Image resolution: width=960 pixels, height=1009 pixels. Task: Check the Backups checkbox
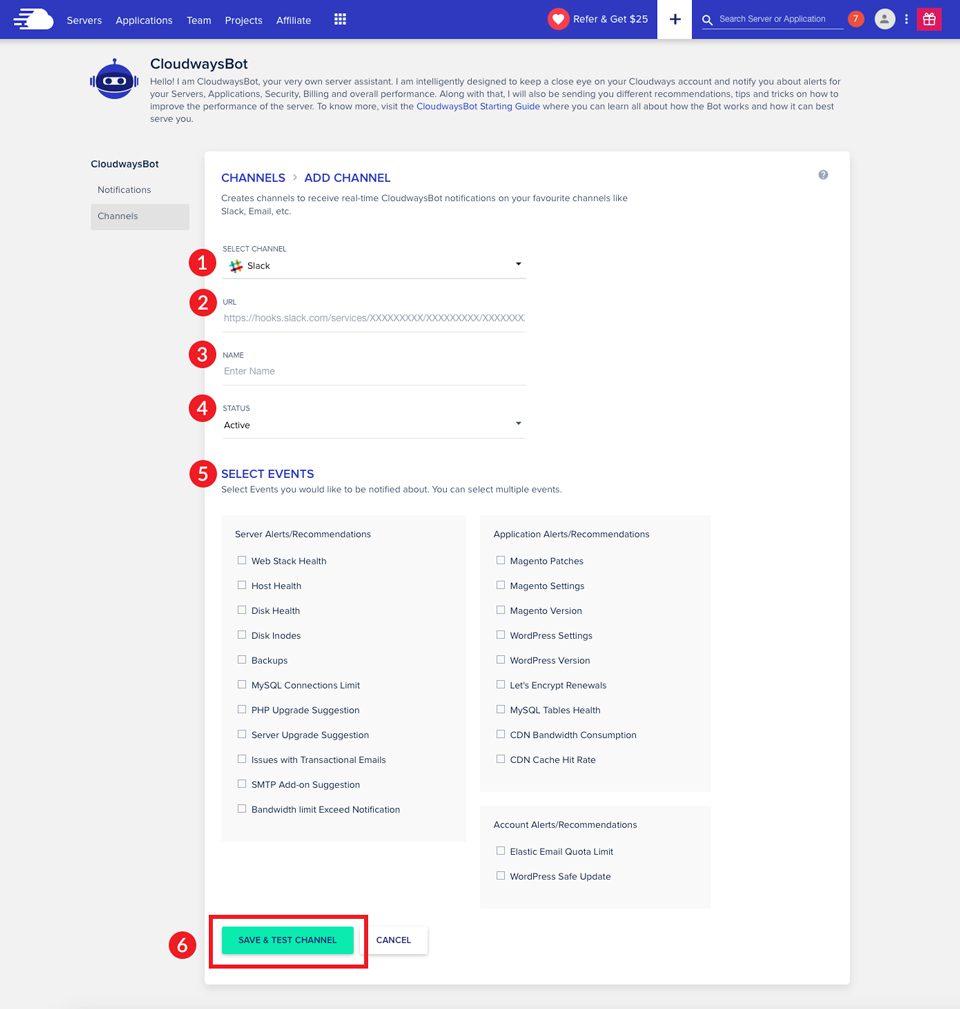[x=242, y=660]
